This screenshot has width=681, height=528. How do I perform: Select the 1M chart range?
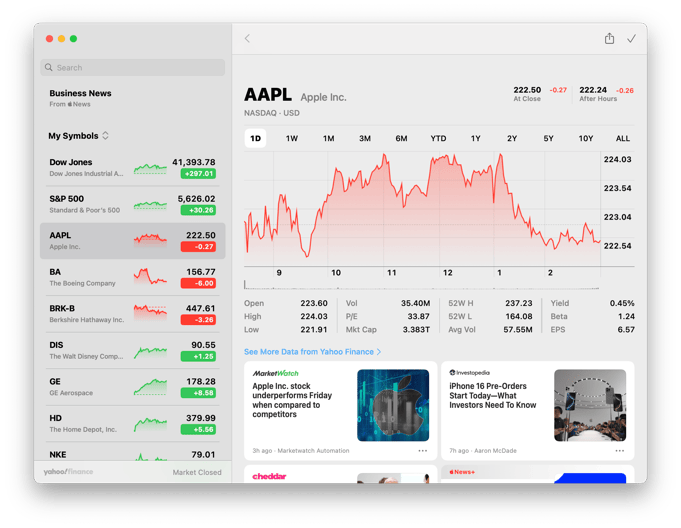328,139
